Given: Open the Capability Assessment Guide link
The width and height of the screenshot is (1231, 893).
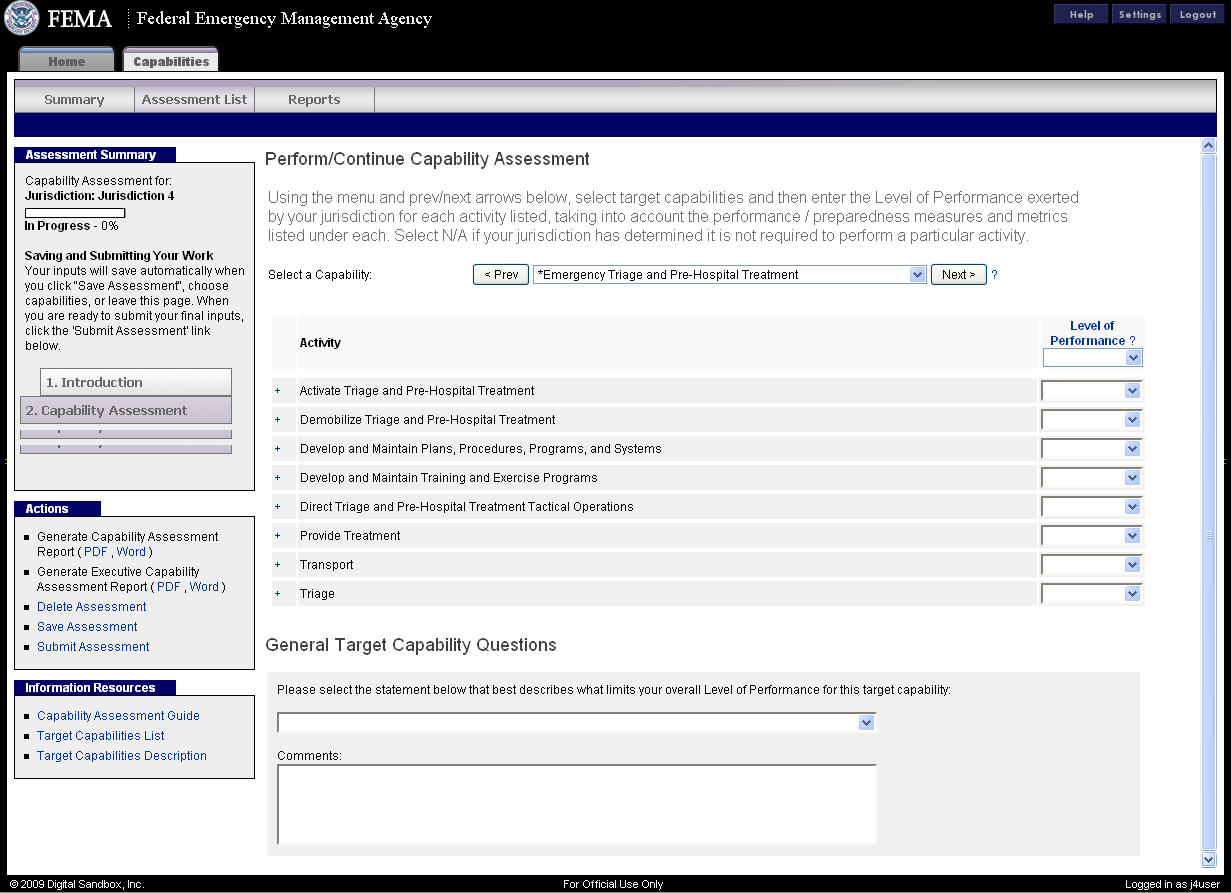Looking at the screenshot, I should (x=118, y=716).
